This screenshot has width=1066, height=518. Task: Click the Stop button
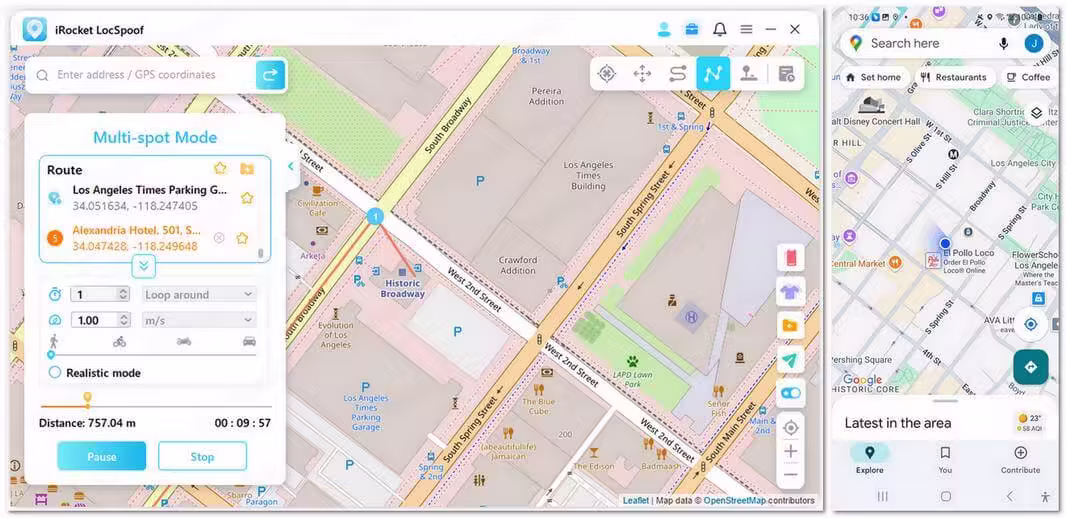[x=202, y=456]
